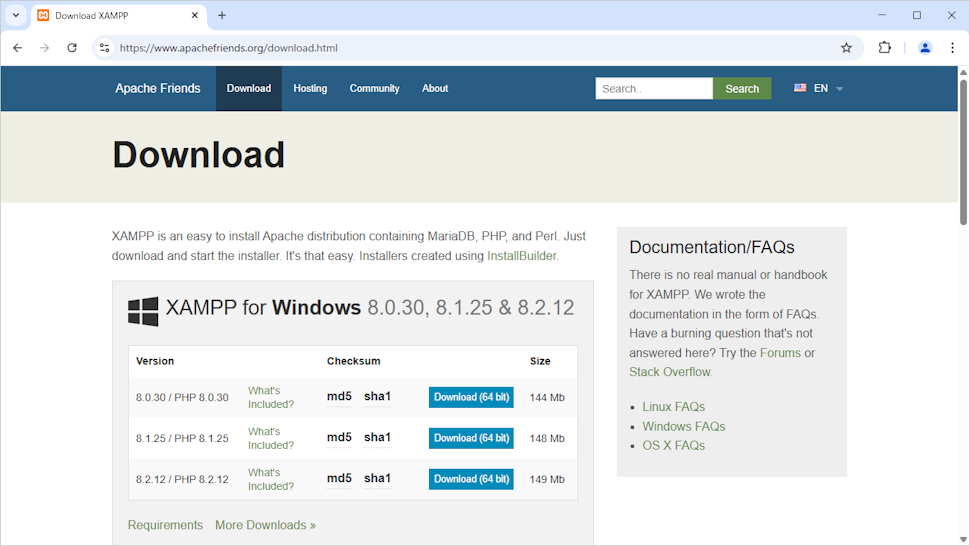Click the Windows logo next to XAMPP heading
This screenshot has width=970, height=546.
(x=143, y=311)
